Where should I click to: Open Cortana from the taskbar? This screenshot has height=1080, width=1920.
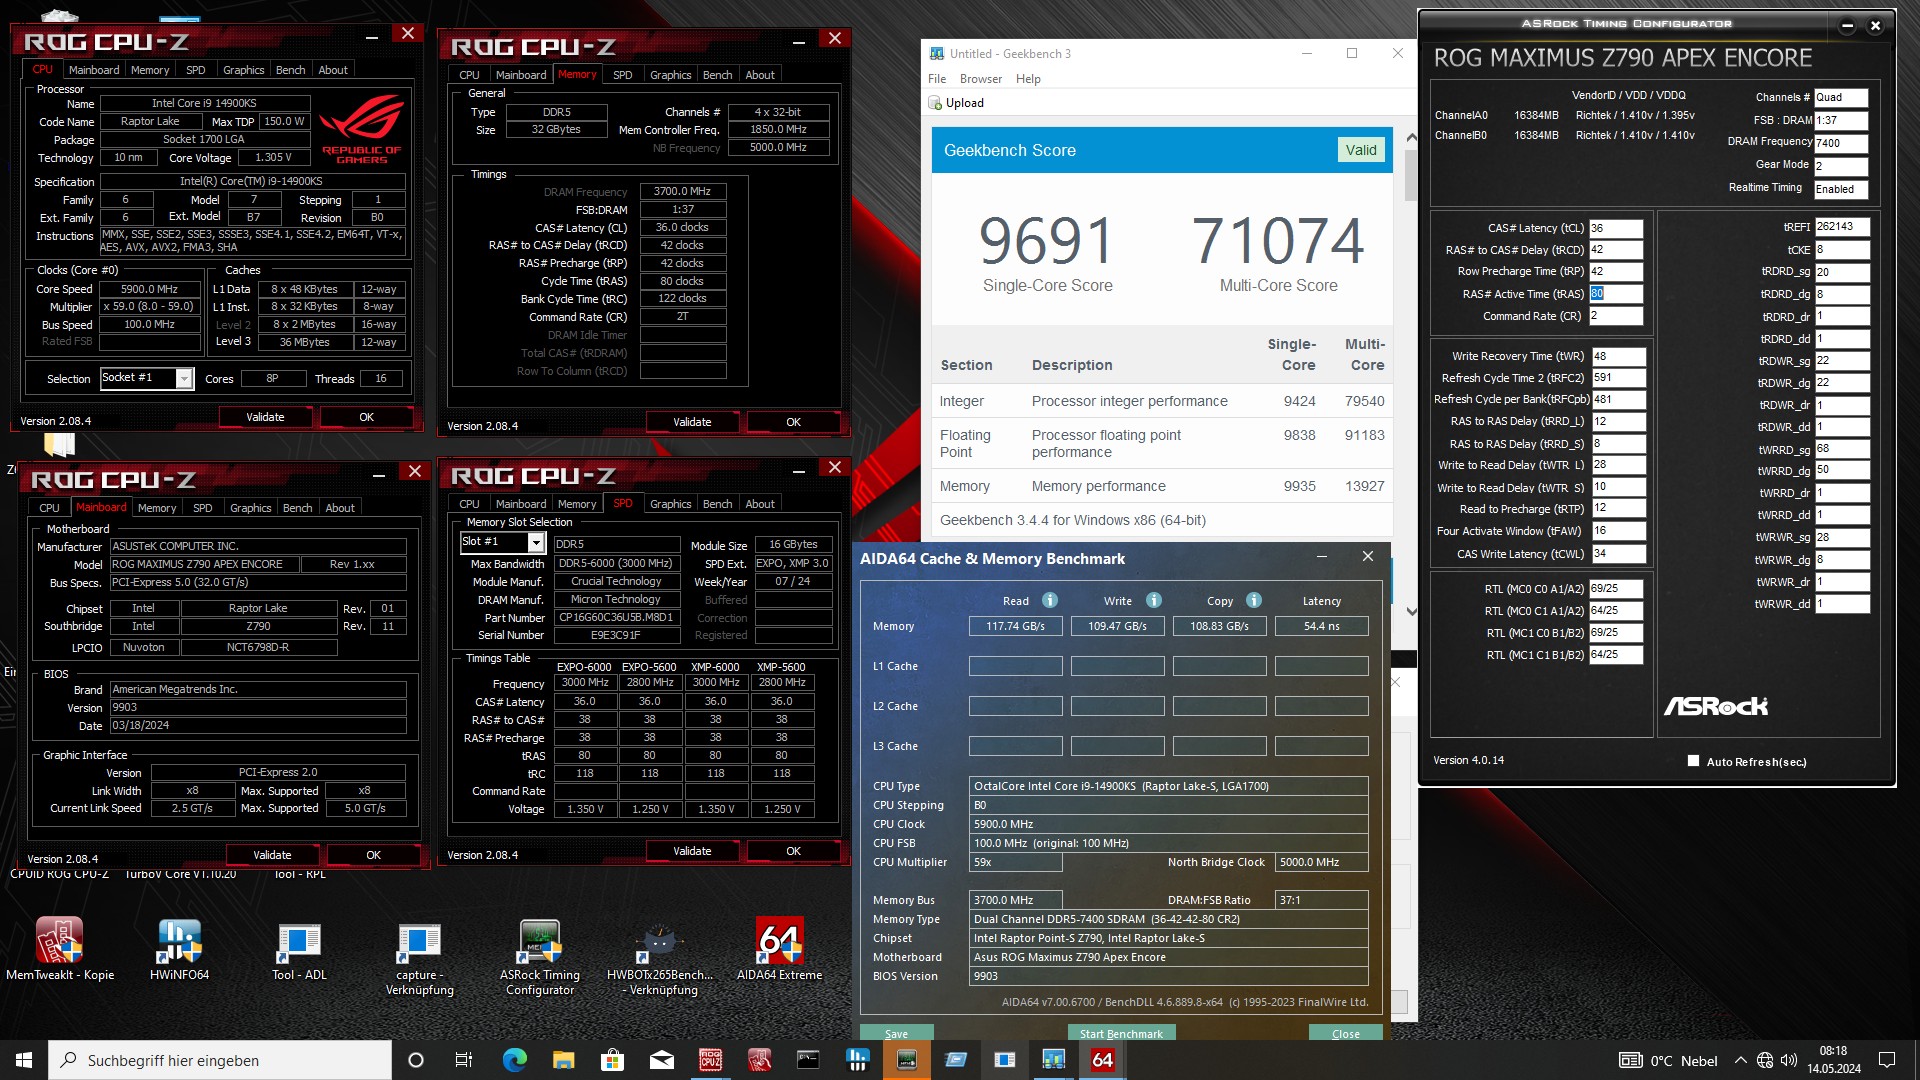[416, 1060]
